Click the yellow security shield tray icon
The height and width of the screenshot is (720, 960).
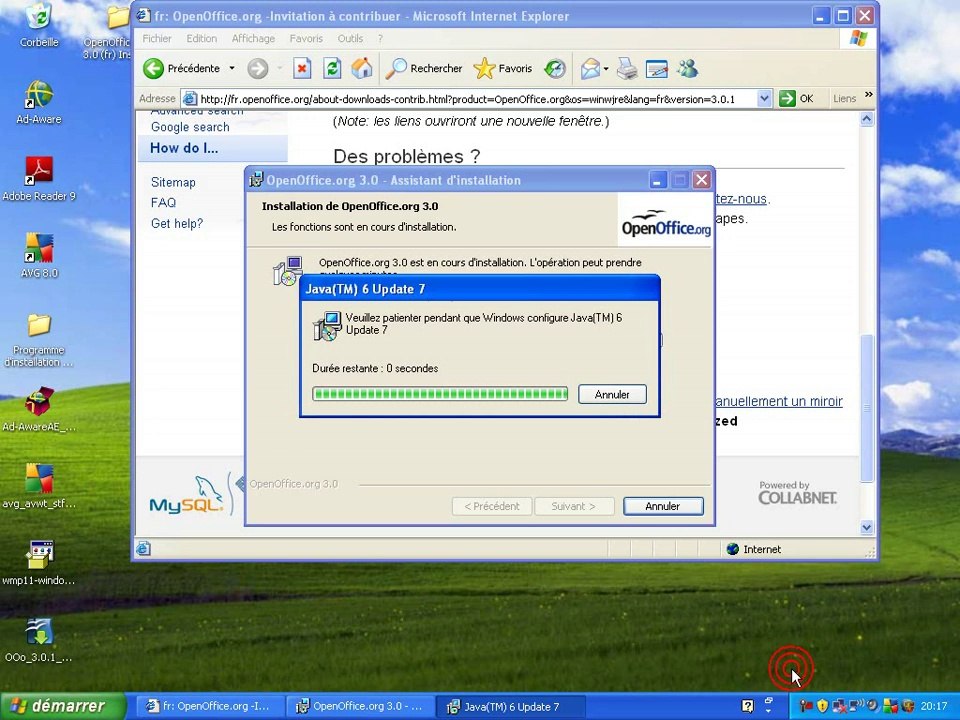(x=822, y=706)
